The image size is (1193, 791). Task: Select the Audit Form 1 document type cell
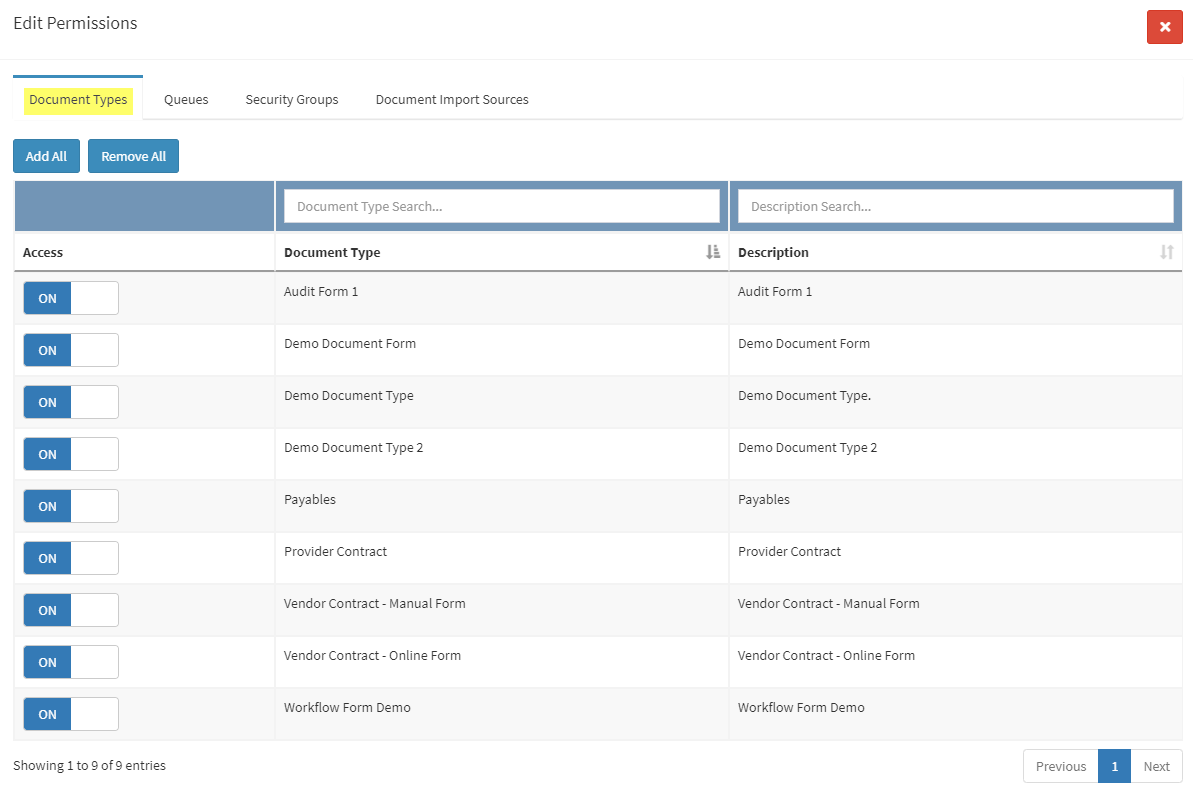(x=501, y=298)
